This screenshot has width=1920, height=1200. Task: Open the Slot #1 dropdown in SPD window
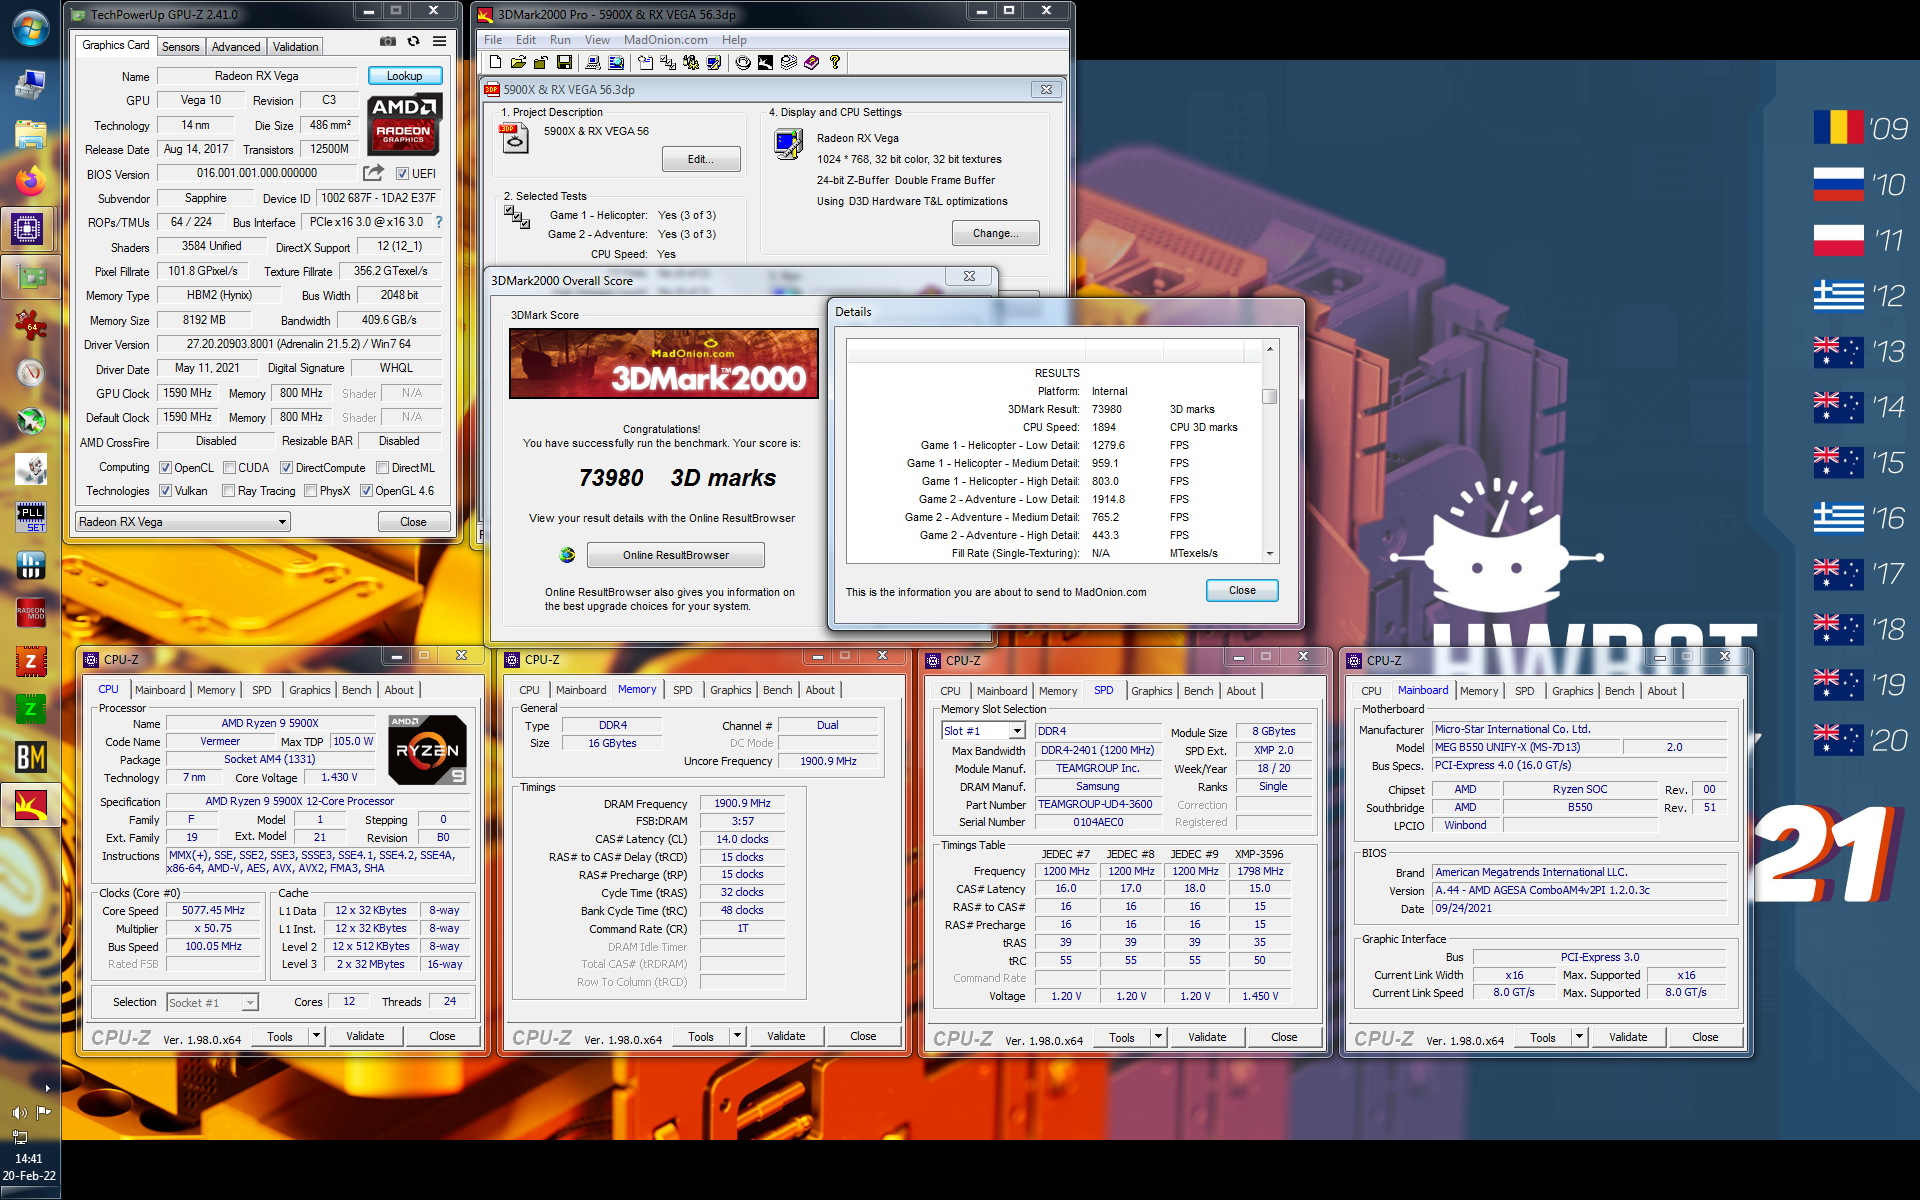pyautogui.click(x=983, y=731)
